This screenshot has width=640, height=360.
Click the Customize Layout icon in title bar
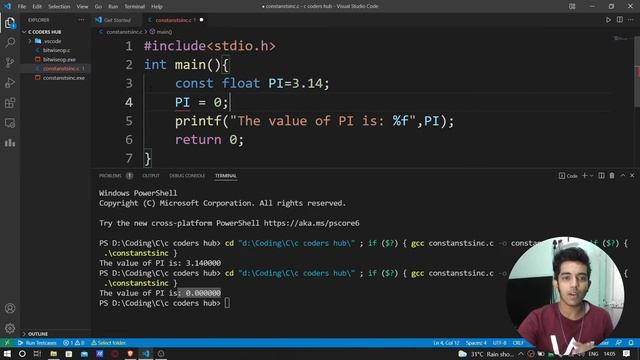572,6
